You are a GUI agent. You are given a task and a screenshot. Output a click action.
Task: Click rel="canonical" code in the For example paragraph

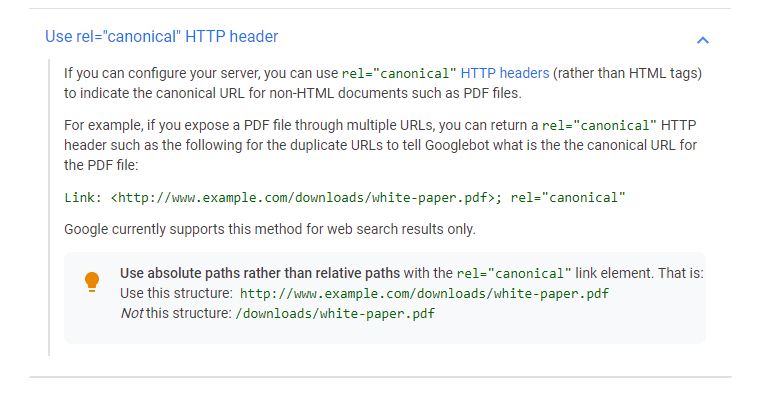pos(599,125)
